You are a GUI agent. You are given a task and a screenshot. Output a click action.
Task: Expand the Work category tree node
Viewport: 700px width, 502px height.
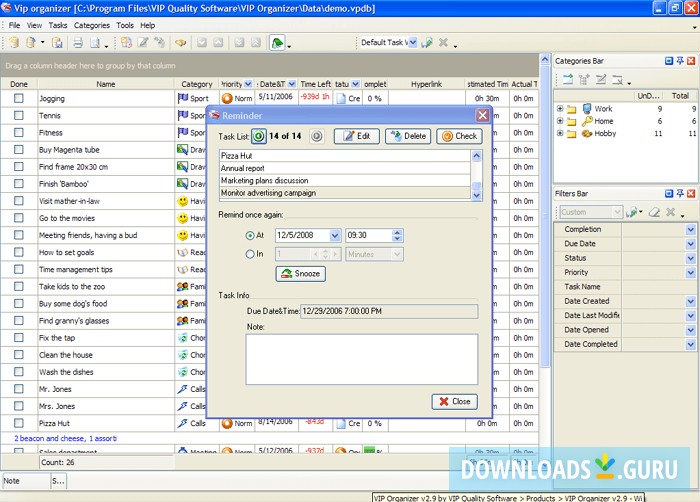[560, 108]
